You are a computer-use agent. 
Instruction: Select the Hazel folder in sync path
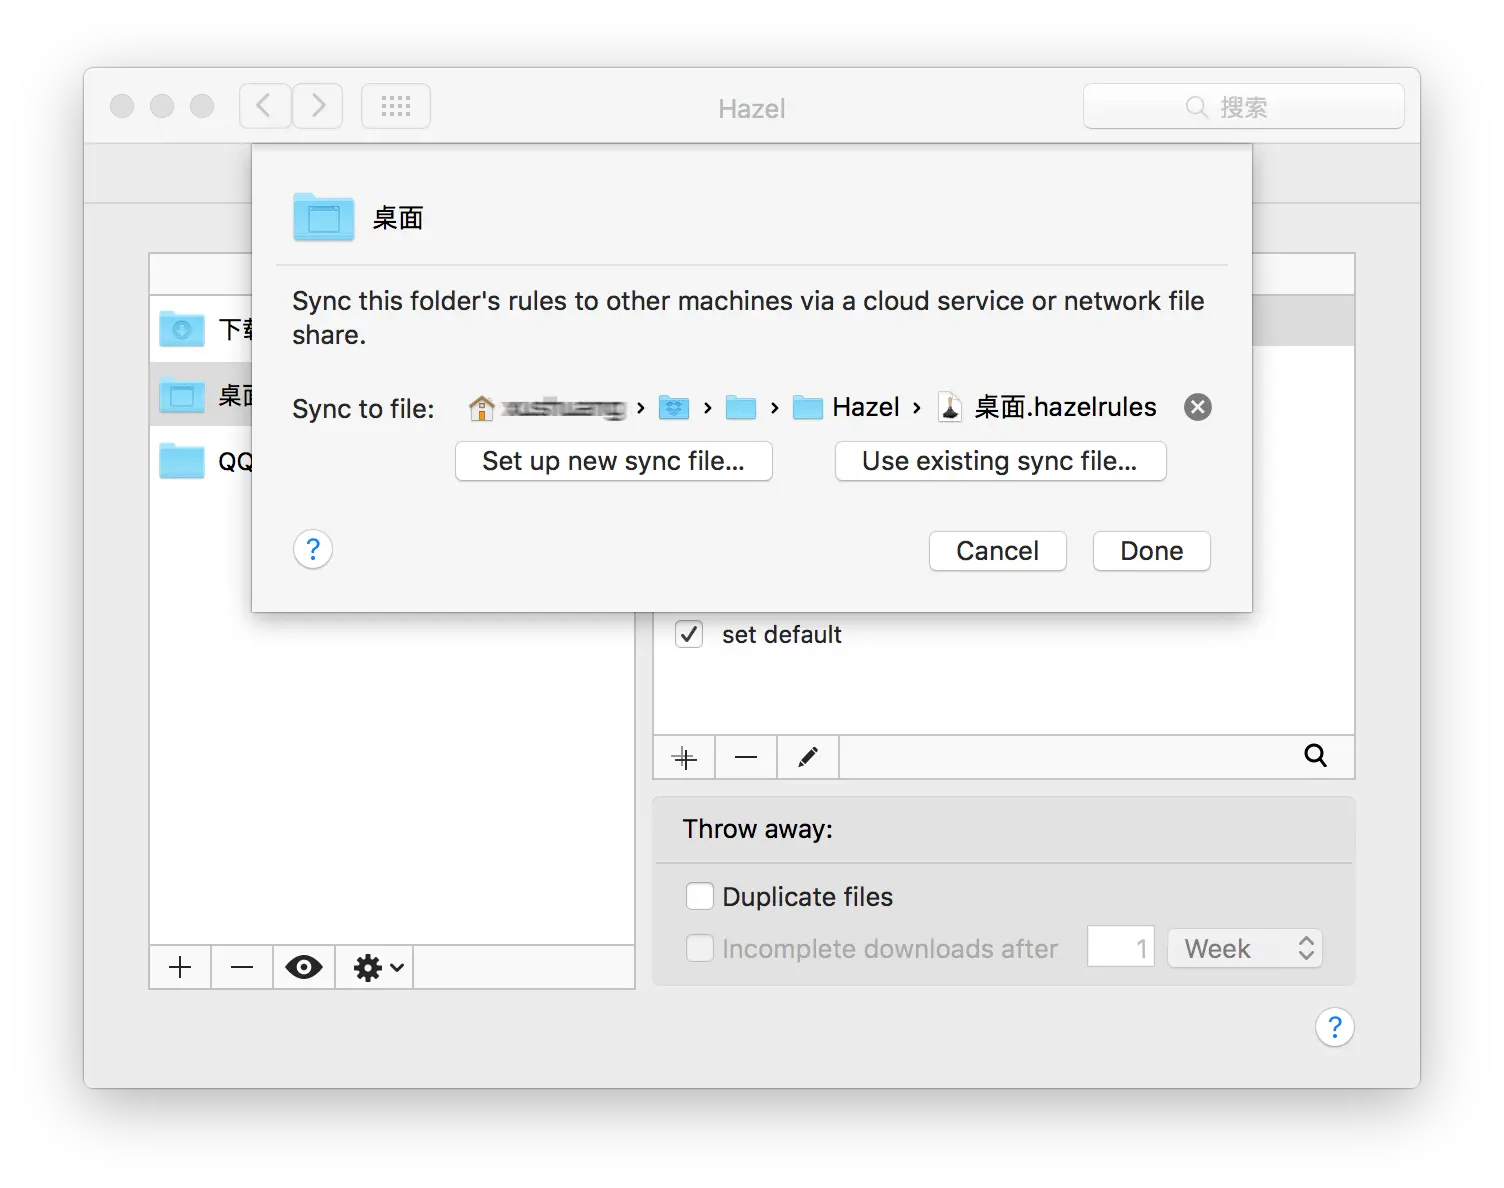pyautogui.click(x=847, y=407)
